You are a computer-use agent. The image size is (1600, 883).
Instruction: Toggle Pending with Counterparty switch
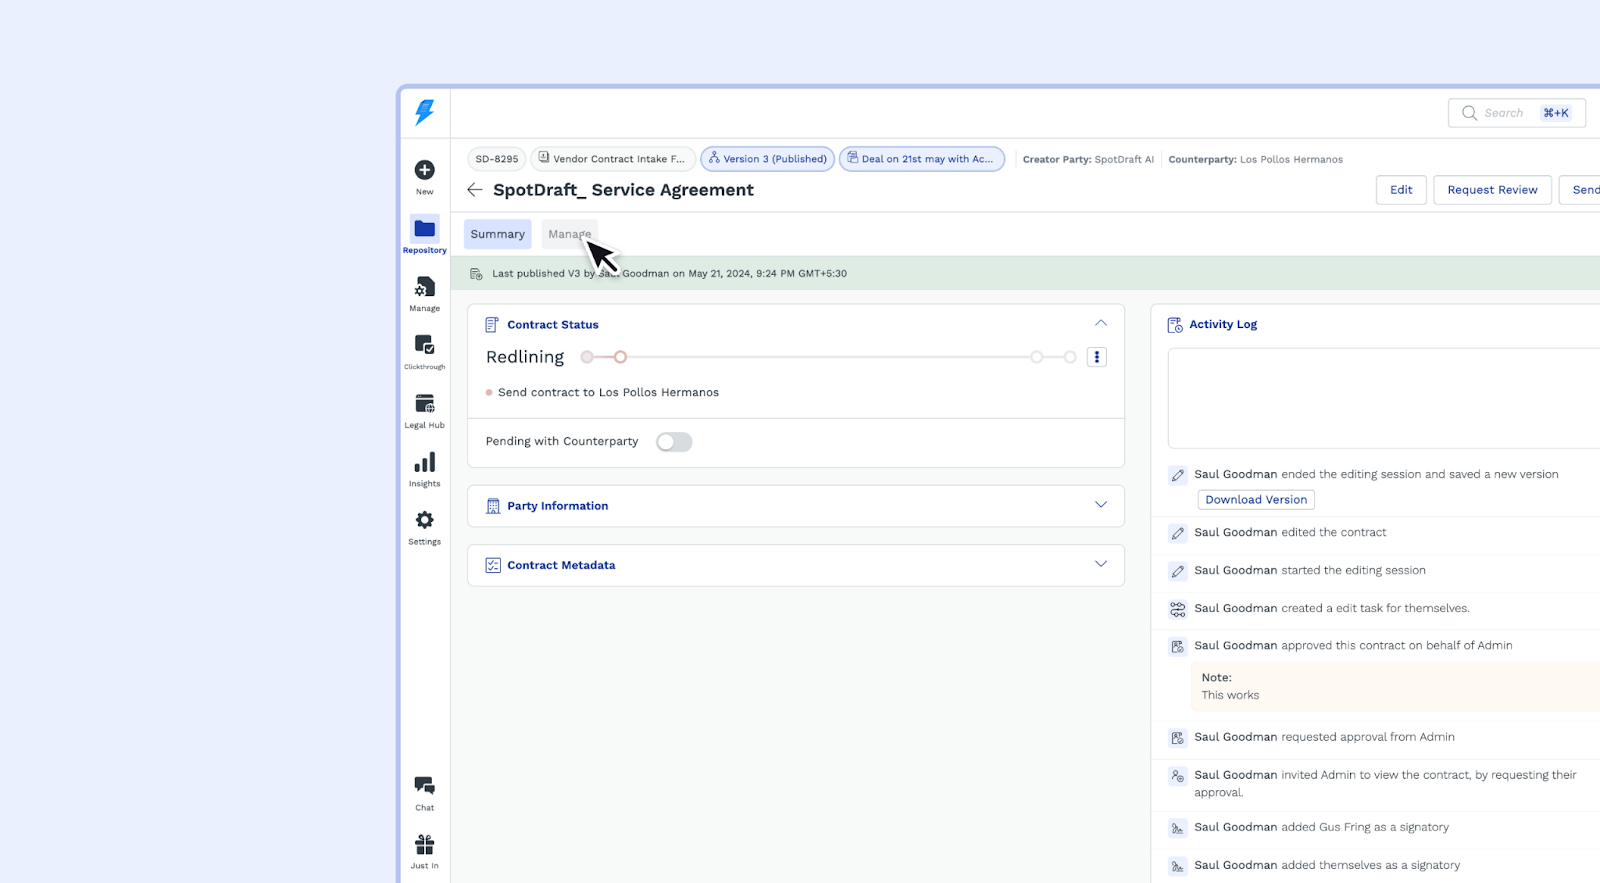pyautogui.click(x=674, y=442)
